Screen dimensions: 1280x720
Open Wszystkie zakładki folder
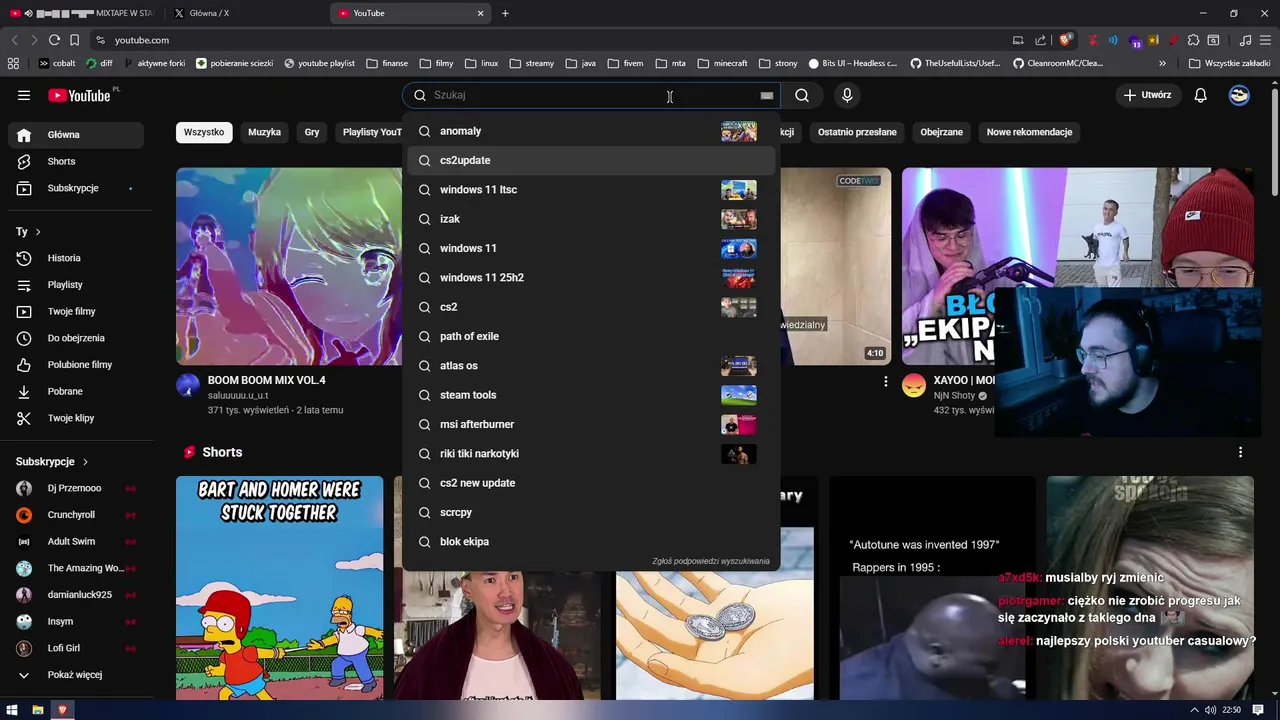coord(1229,63)
